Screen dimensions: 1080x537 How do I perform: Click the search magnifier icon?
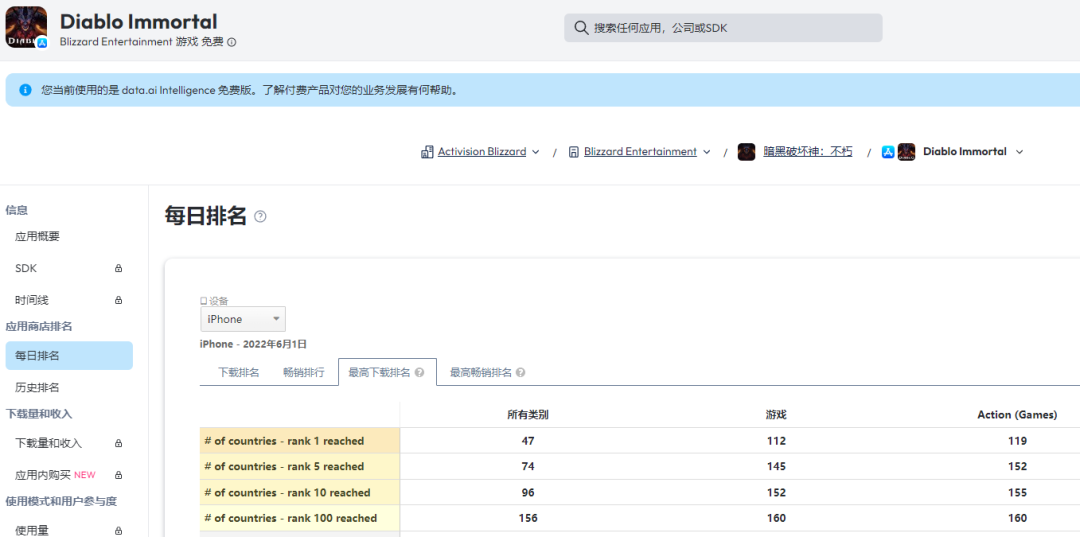click(x=581, y=28)
